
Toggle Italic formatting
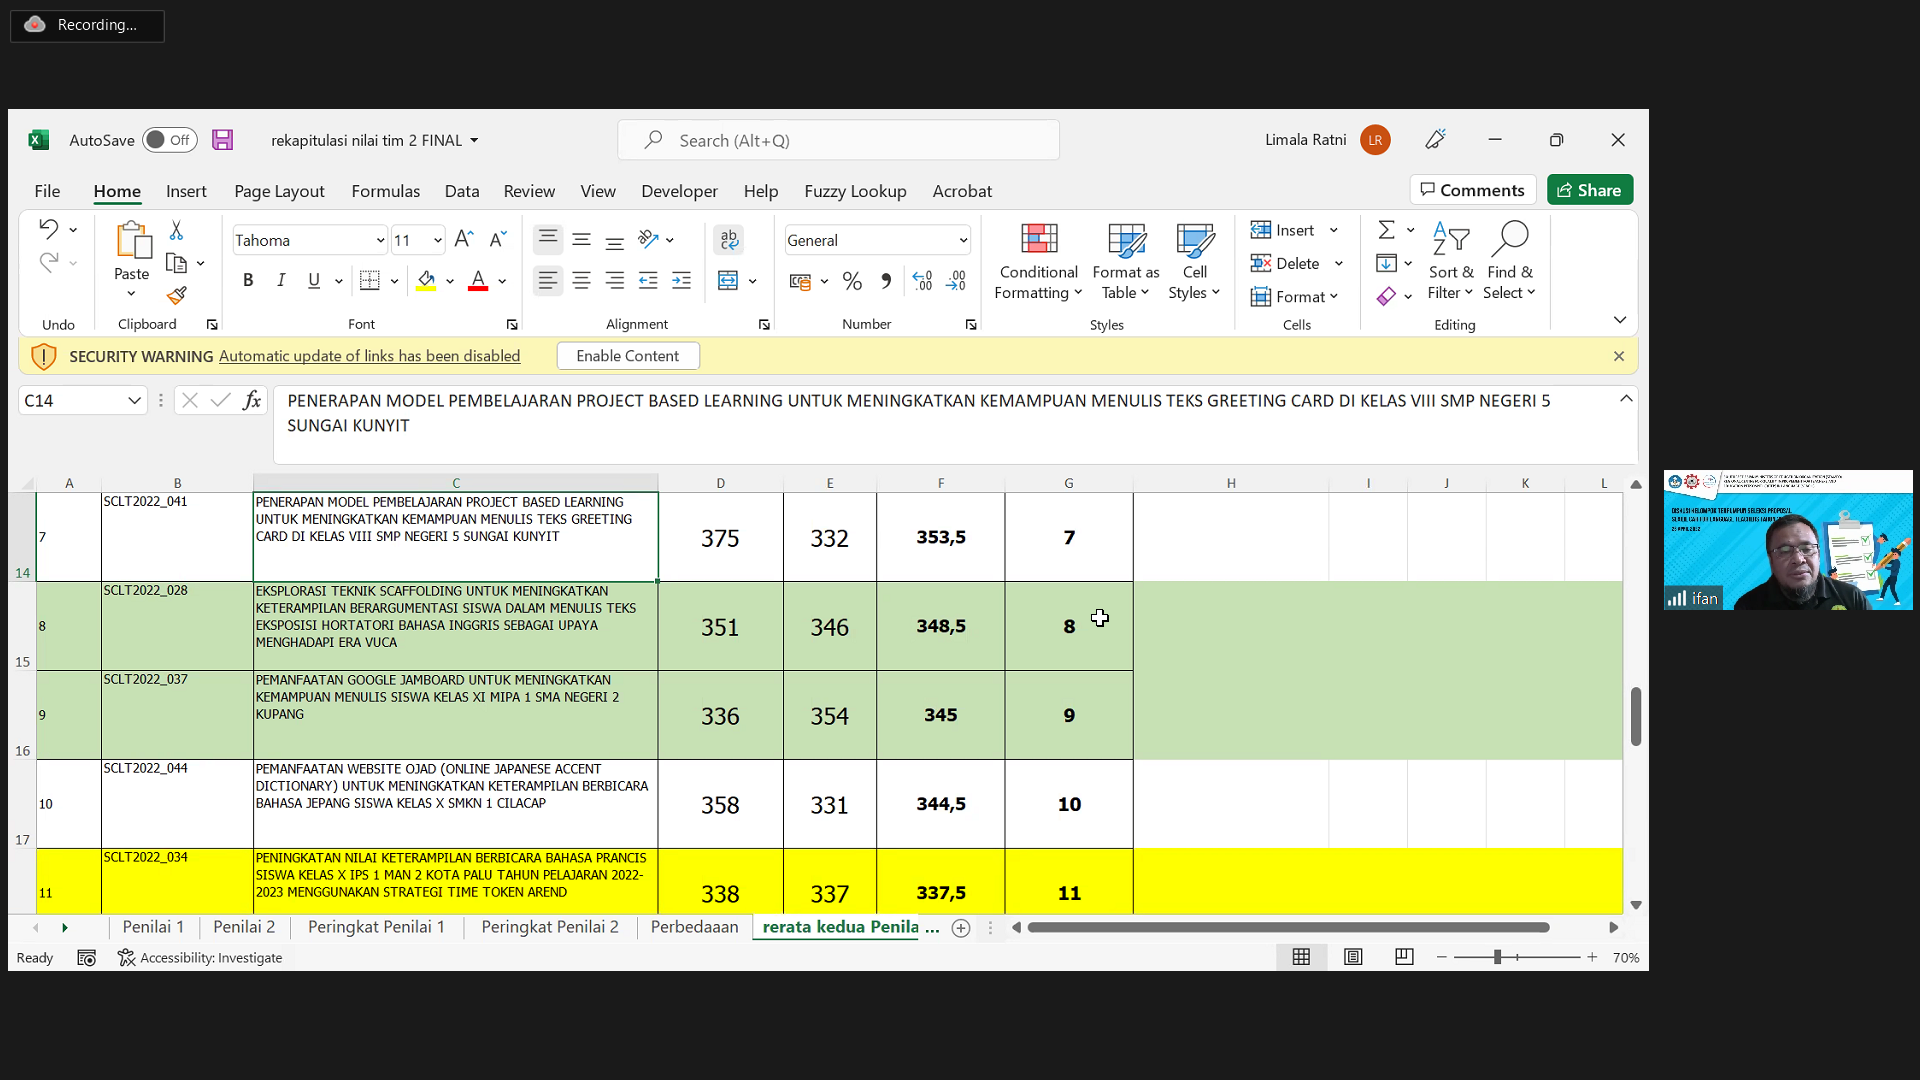(x=281, y=281)
